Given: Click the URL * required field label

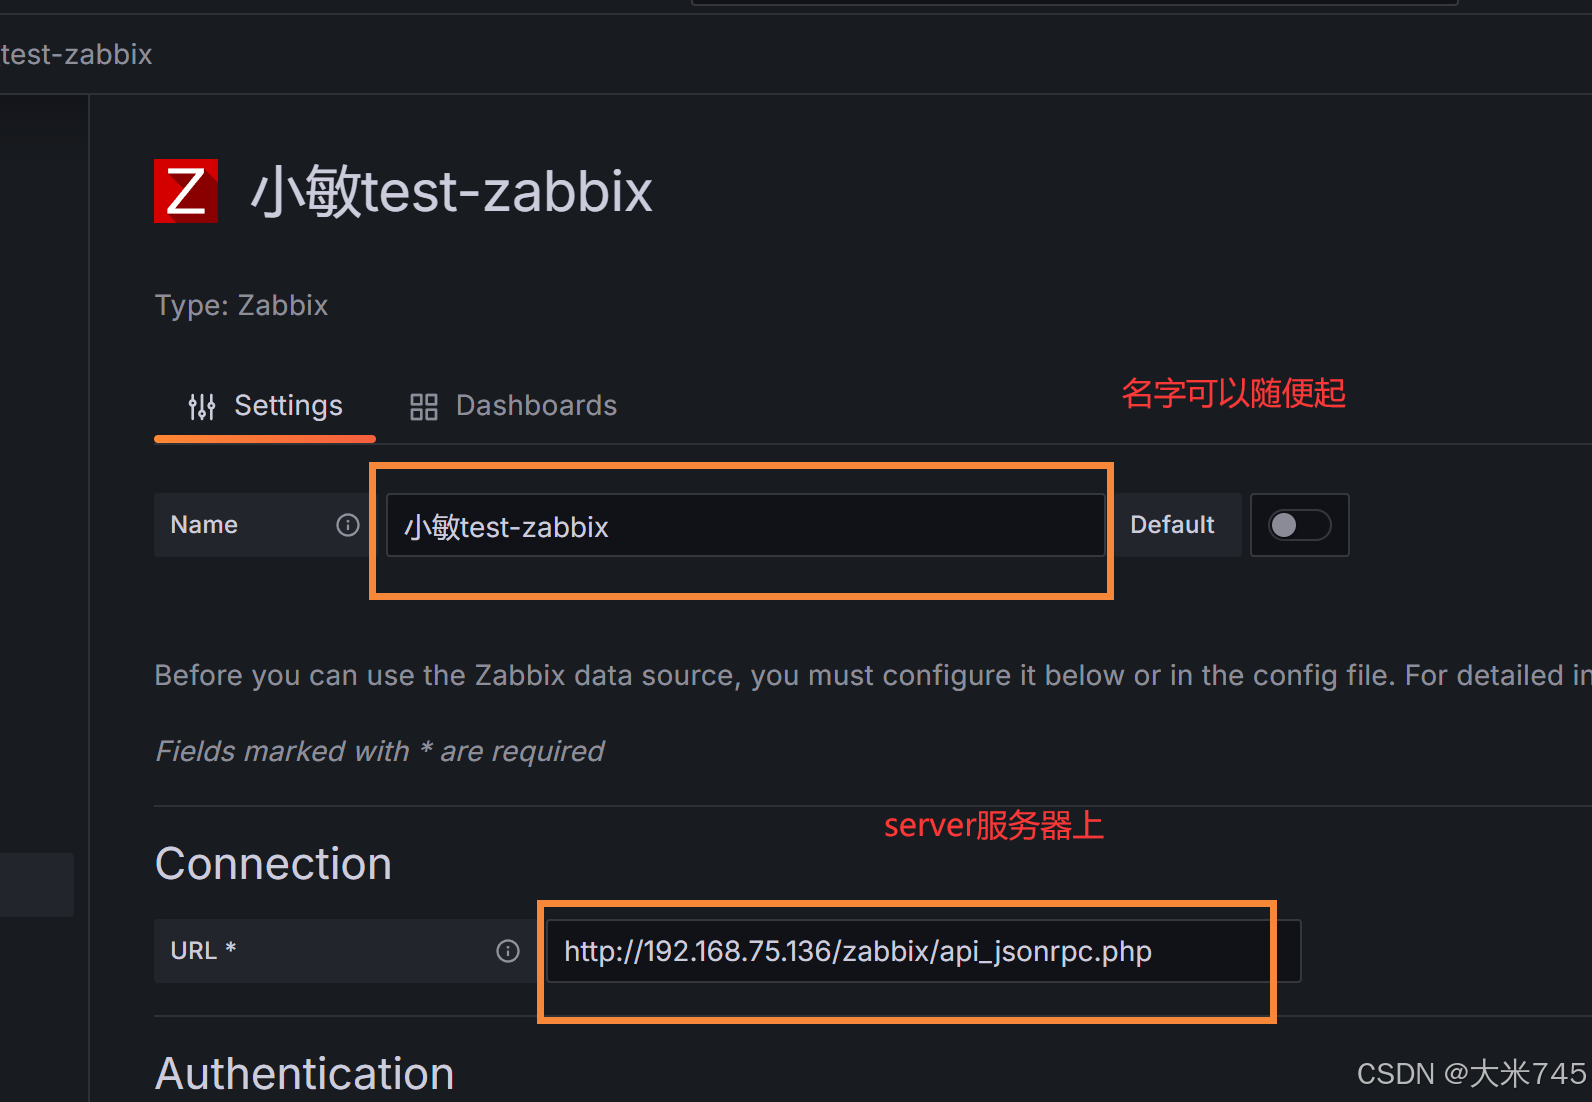Looking at the screenshot, I should click(203, 950).
